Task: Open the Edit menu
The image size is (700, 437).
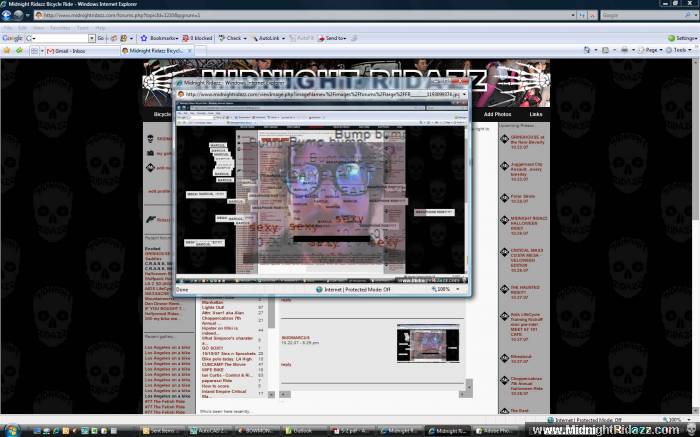Action: coord(22,28)
